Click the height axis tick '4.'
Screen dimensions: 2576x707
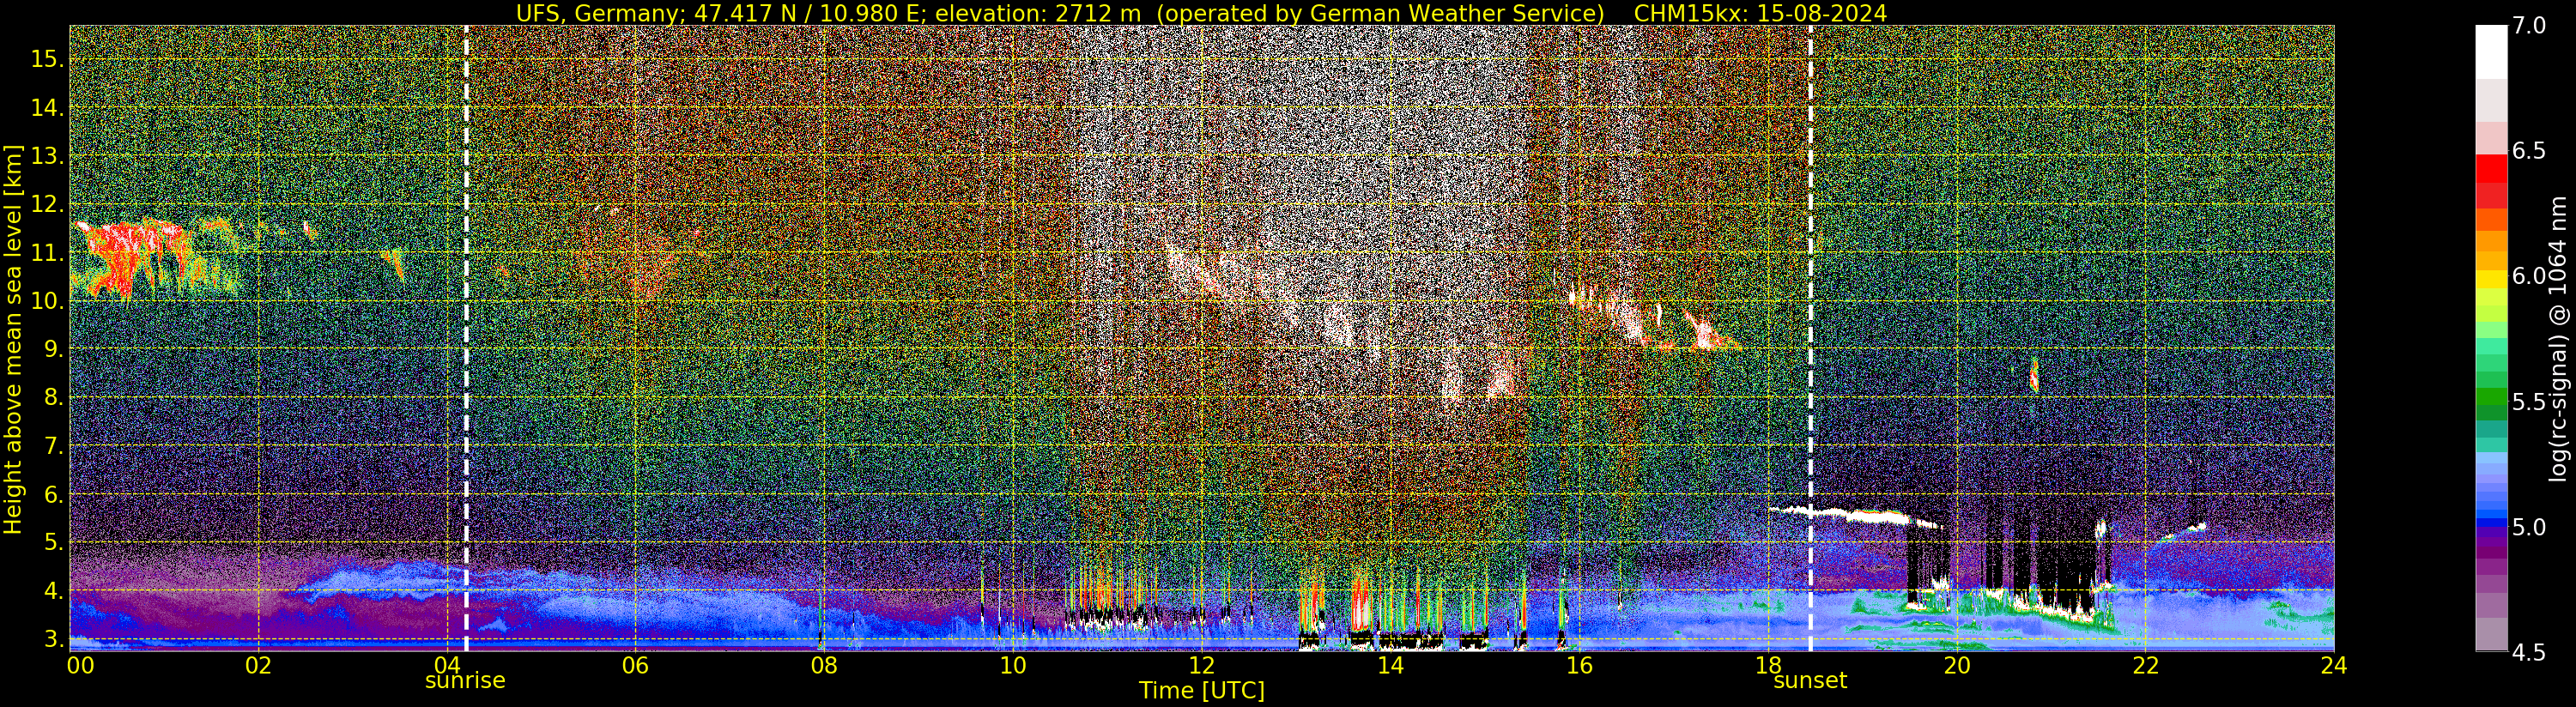point(53,591)
